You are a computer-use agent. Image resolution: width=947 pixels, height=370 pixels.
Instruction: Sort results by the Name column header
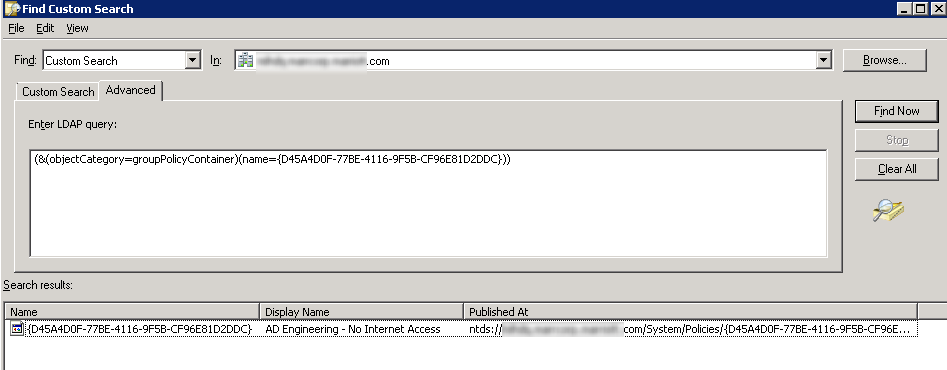[132, 311]
